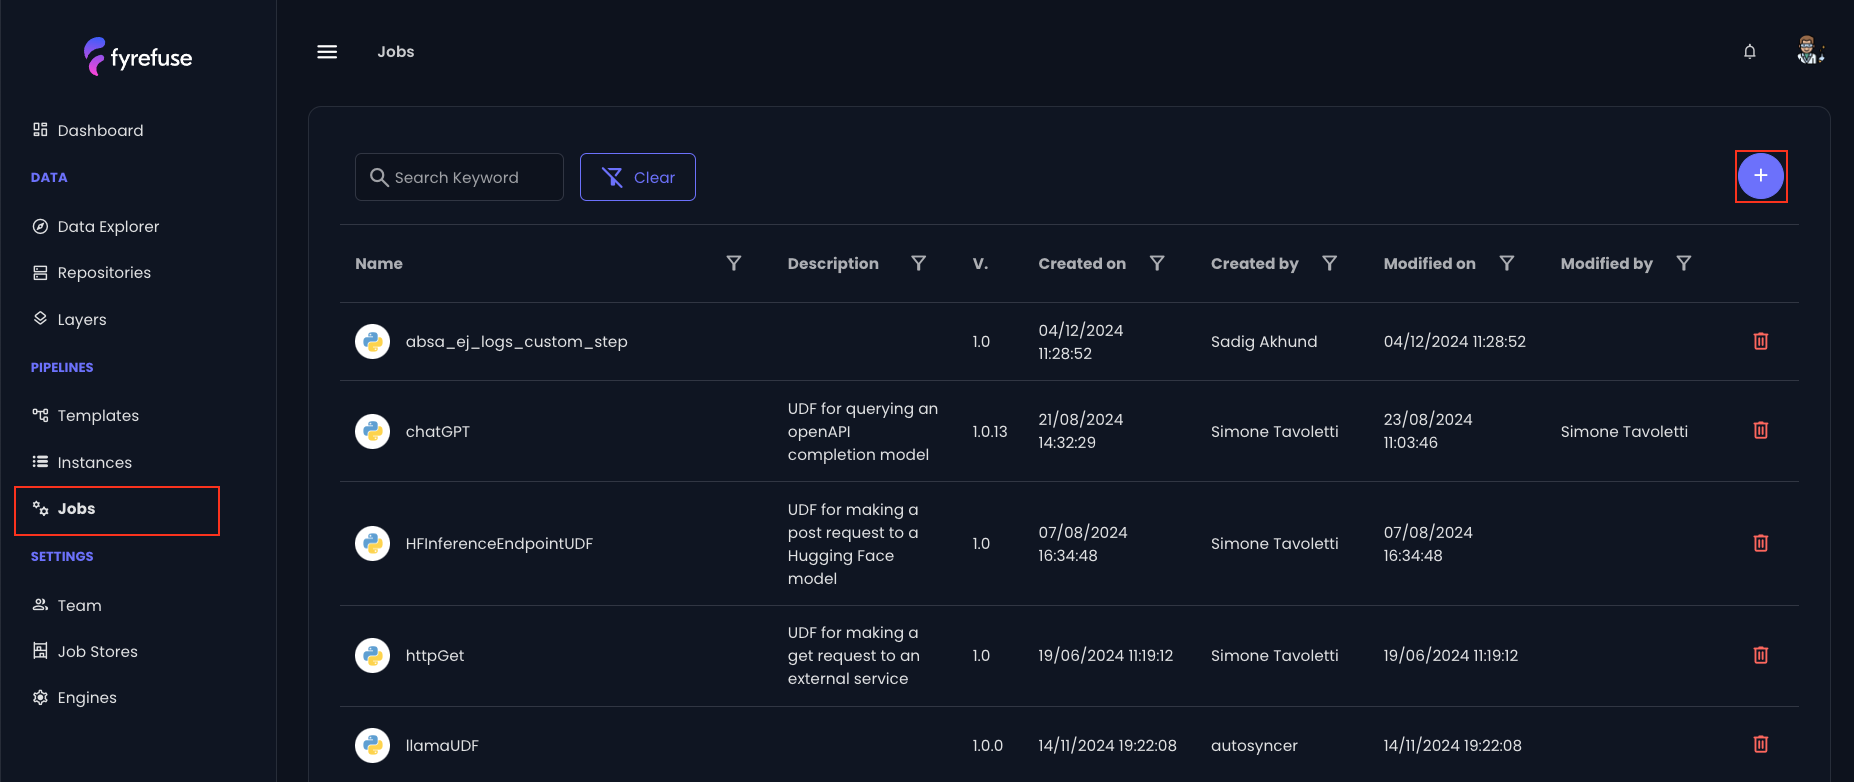Go to Dashboard in the sidebar
Screen dimensions: 1854x782
[100, 130]
